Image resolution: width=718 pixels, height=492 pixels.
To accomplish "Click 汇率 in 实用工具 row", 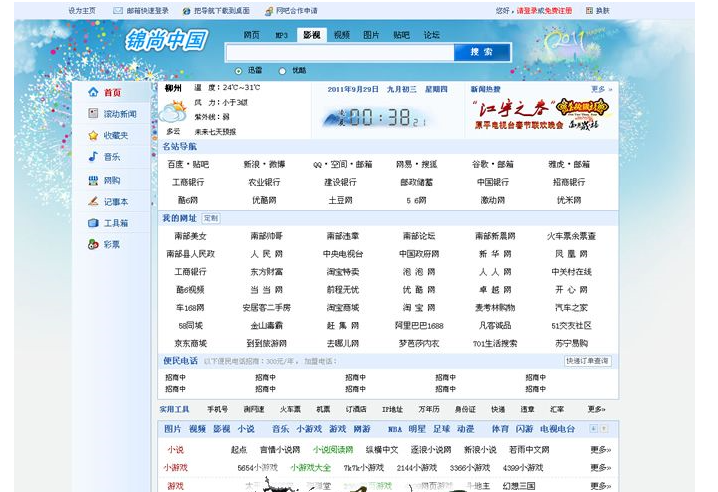I will [557, 409].
